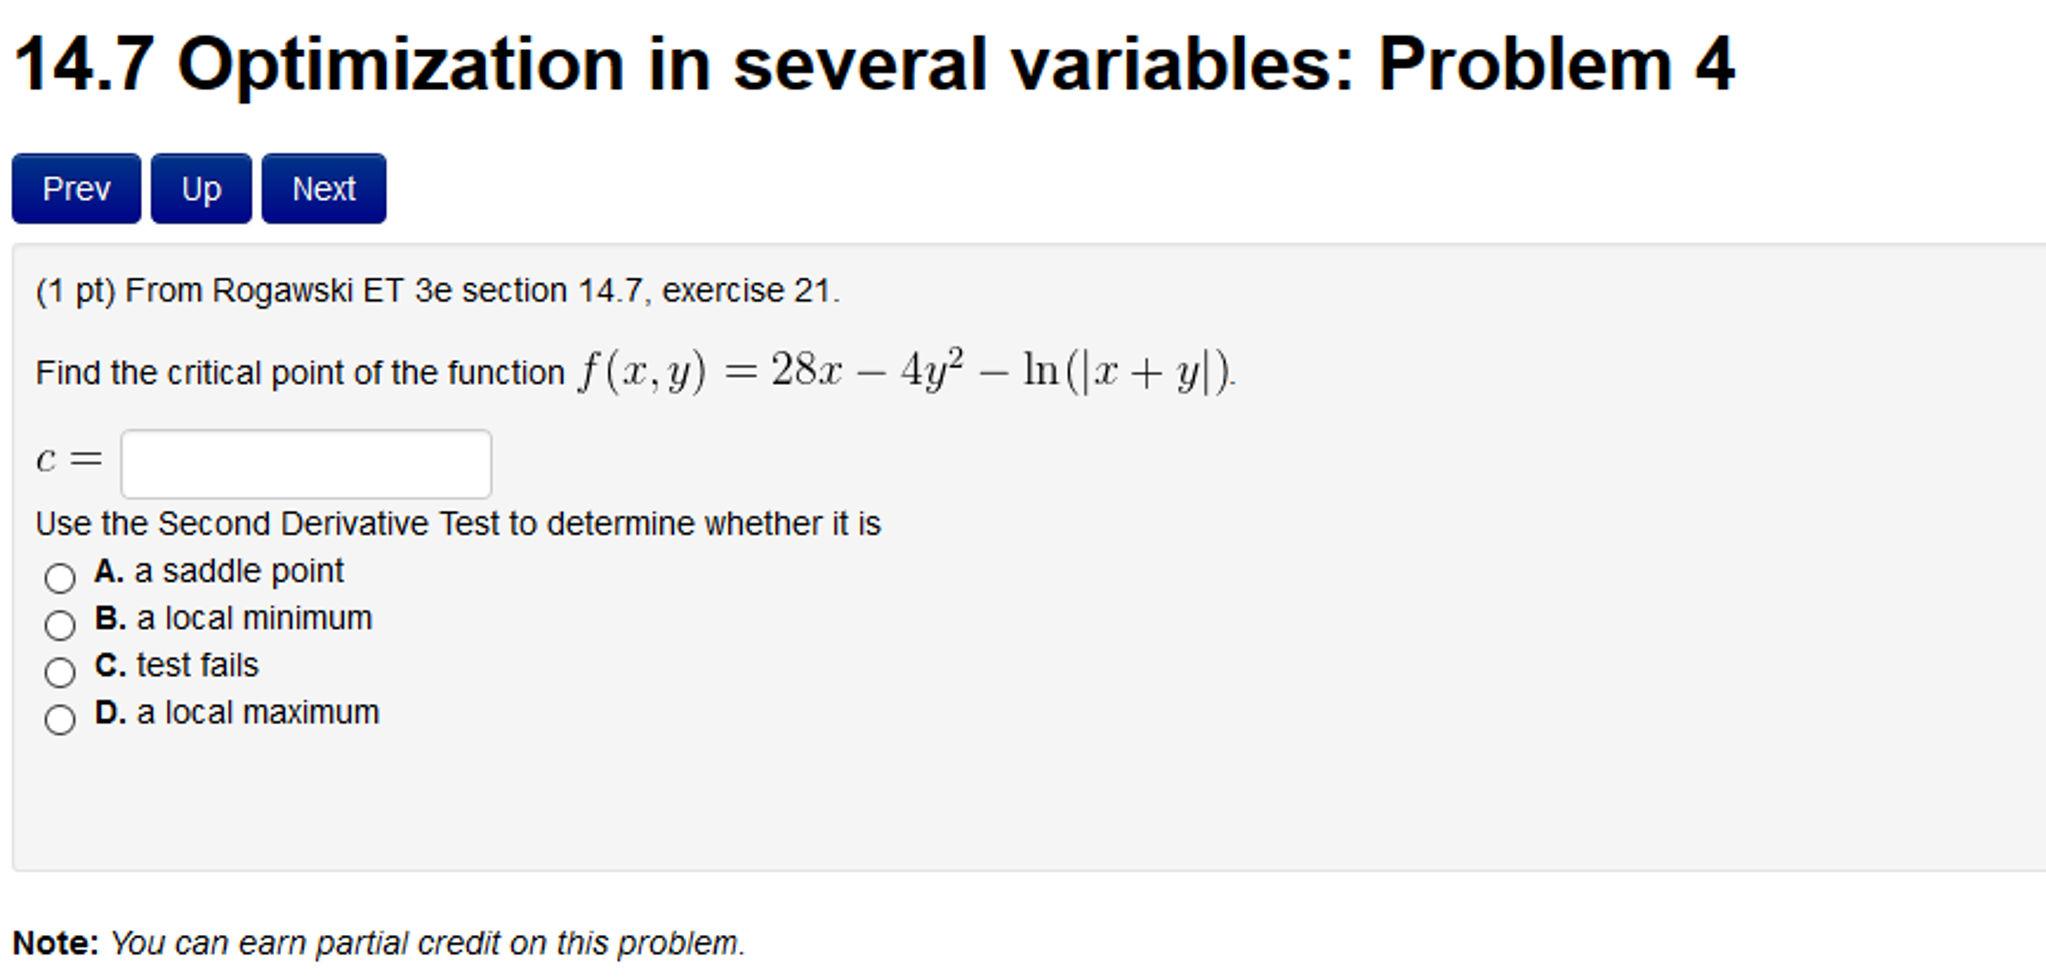2046x978 pixels.
Task: Activate the local maximum option
Action: tap(60, 718)
